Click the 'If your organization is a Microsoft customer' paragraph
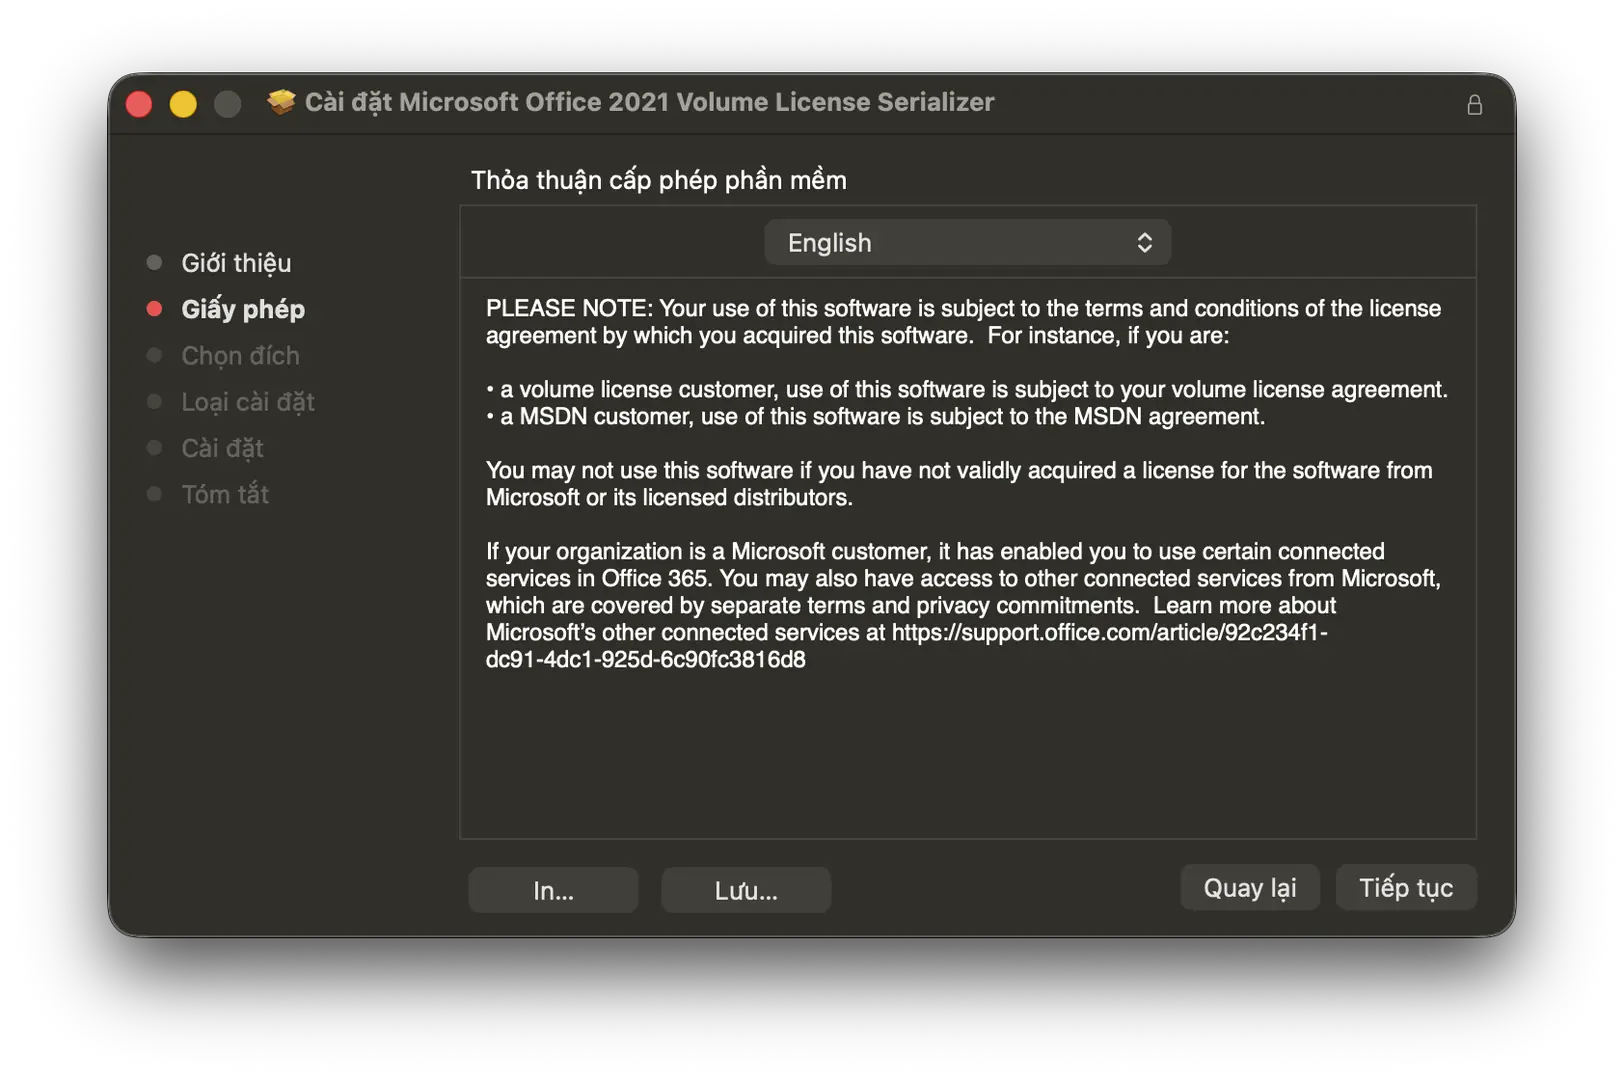Image resolution: width=1624 pixels, height=1080 pixels. pos(964,605)
